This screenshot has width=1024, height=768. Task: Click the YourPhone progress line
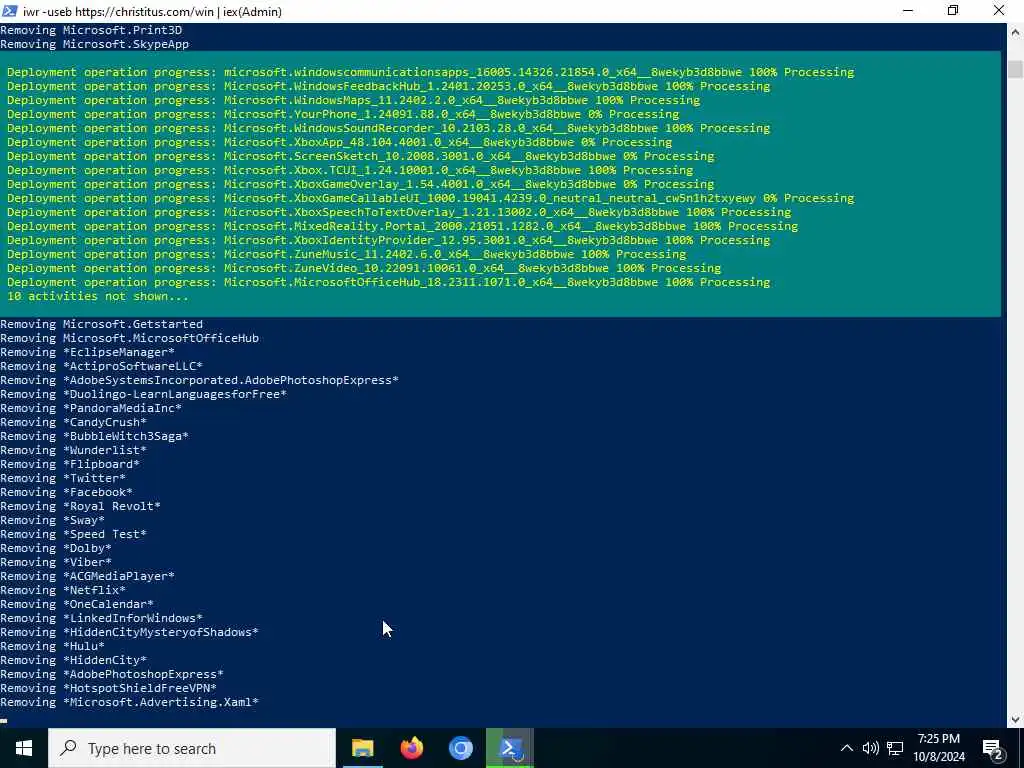click(343, 114)
